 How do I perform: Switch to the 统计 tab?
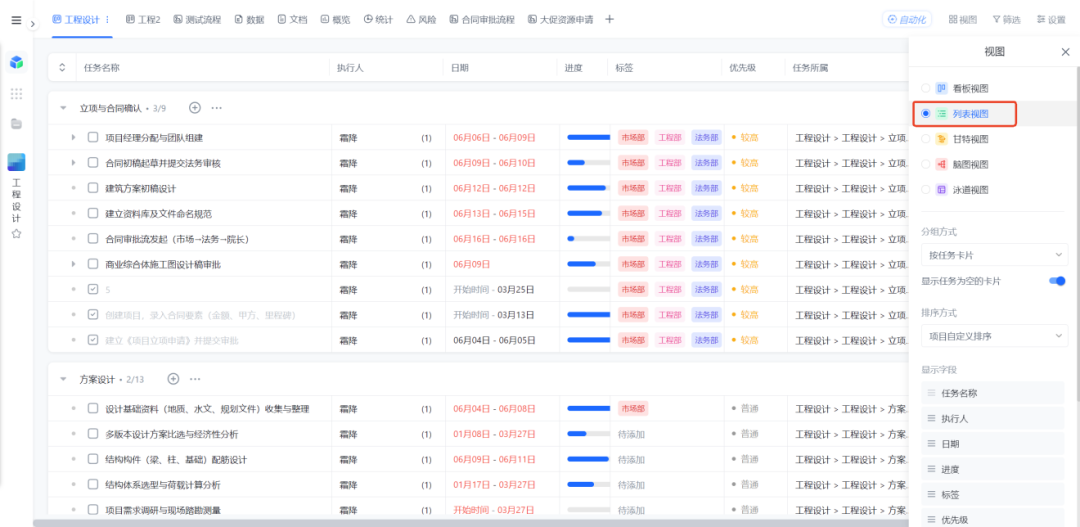(378, 20)
